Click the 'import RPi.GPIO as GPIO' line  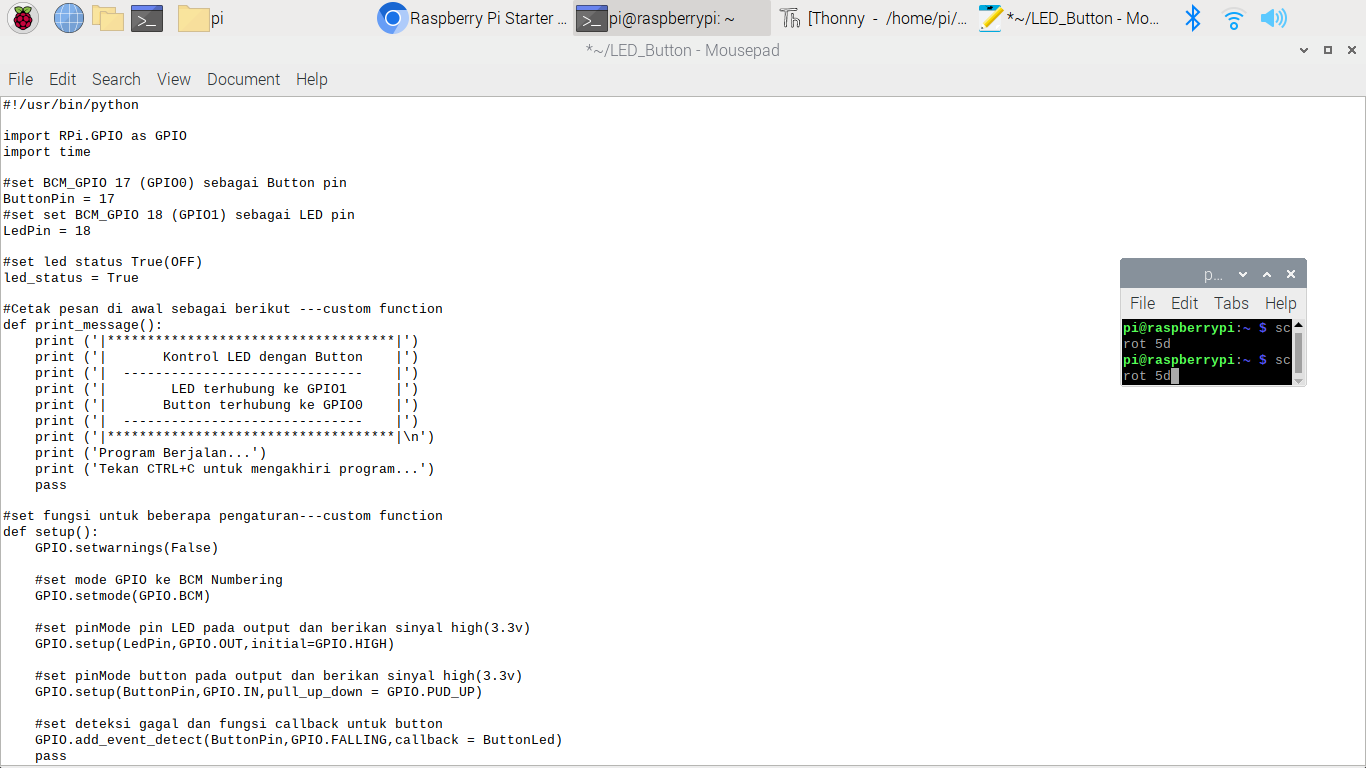tap(95, 136)
